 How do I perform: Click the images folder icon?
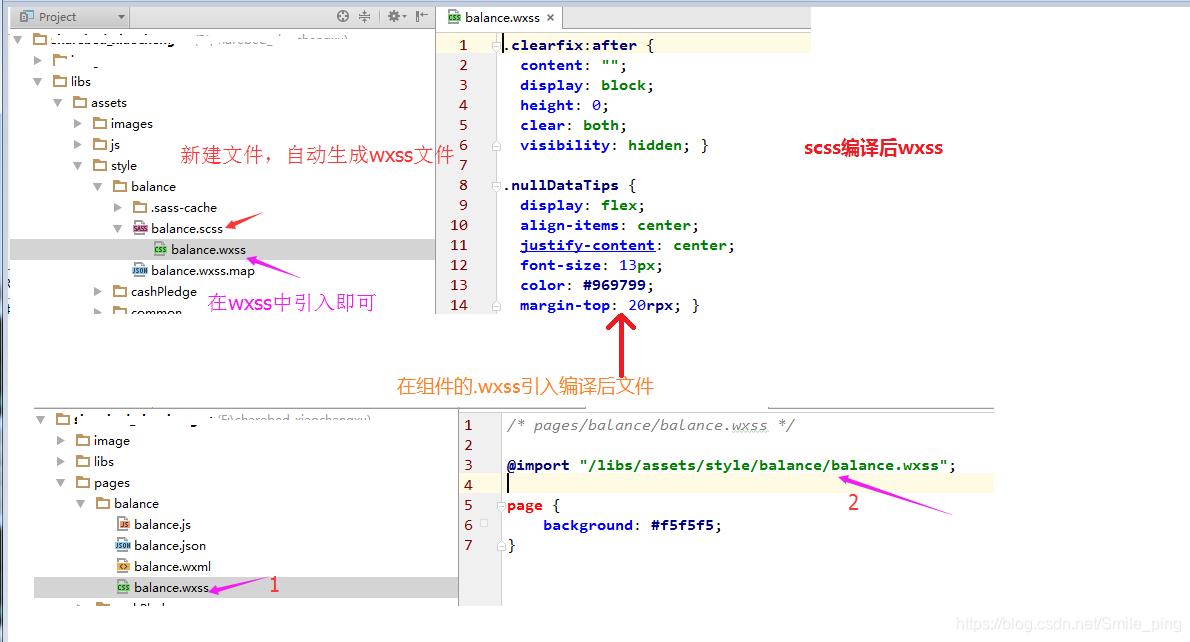100,123
